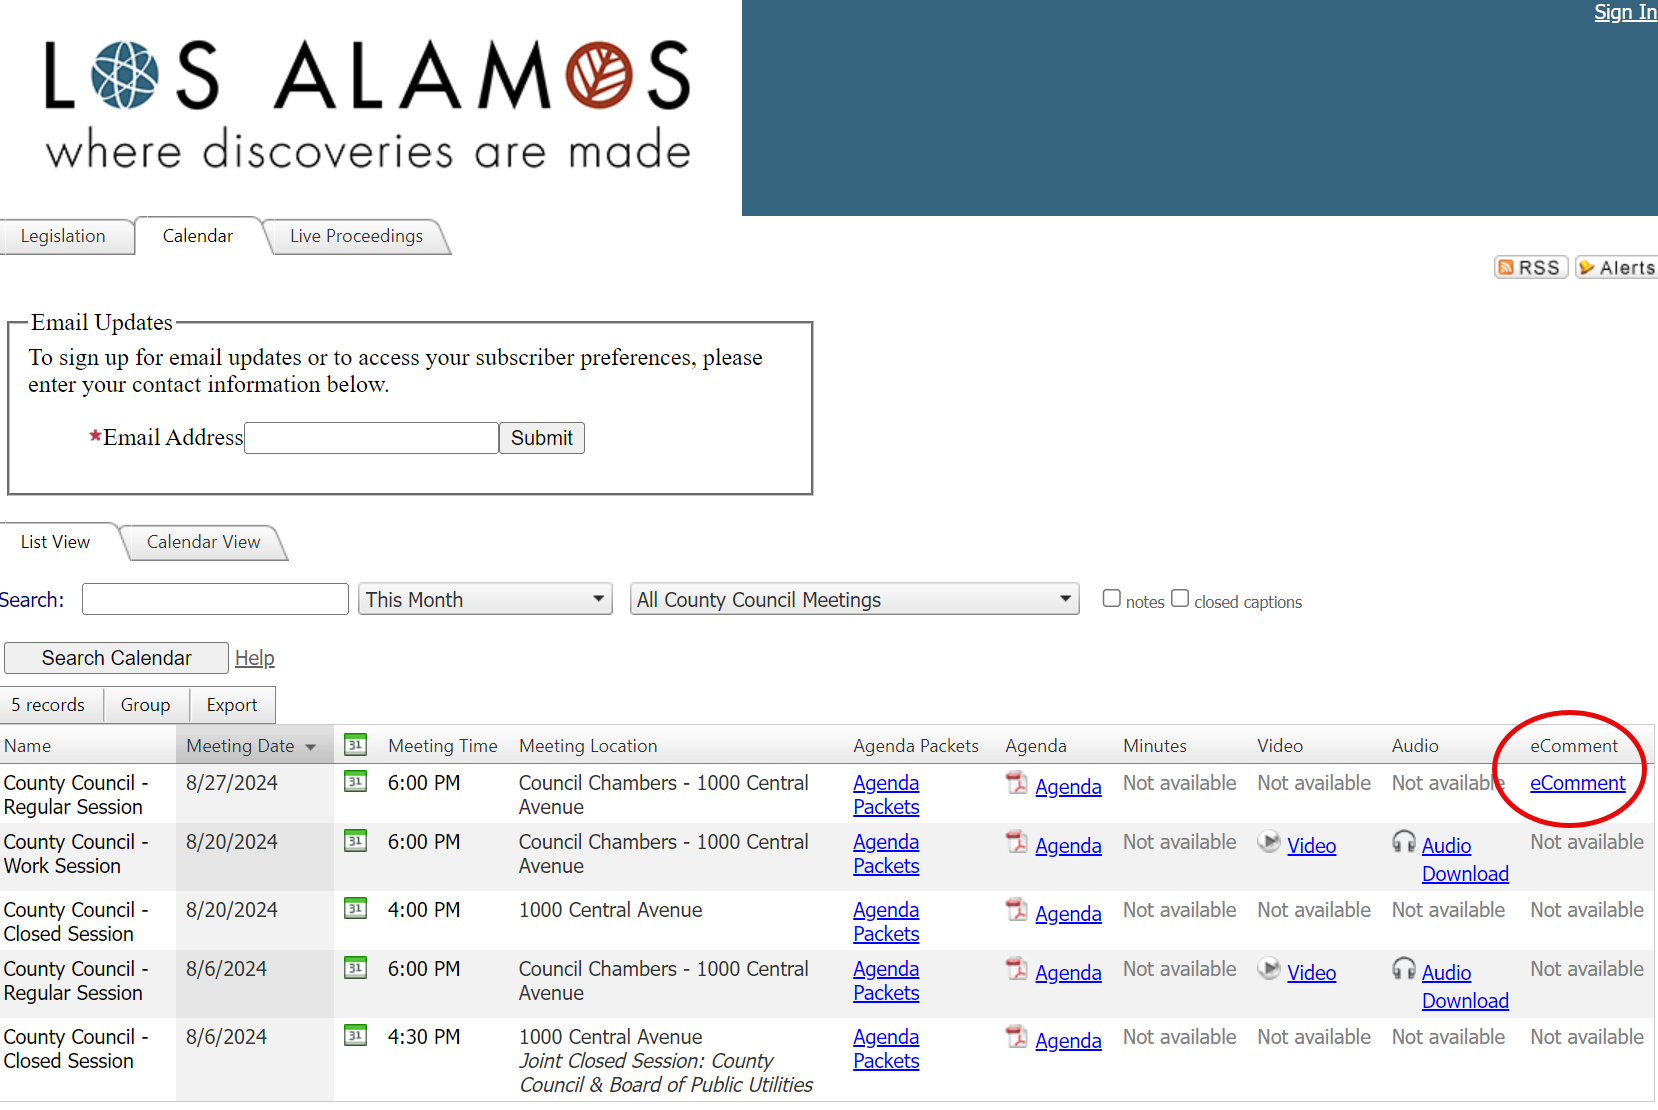Click the Sign In link
The height and width of the screenshot is (1110, 1658).
tap(1625, 12)
